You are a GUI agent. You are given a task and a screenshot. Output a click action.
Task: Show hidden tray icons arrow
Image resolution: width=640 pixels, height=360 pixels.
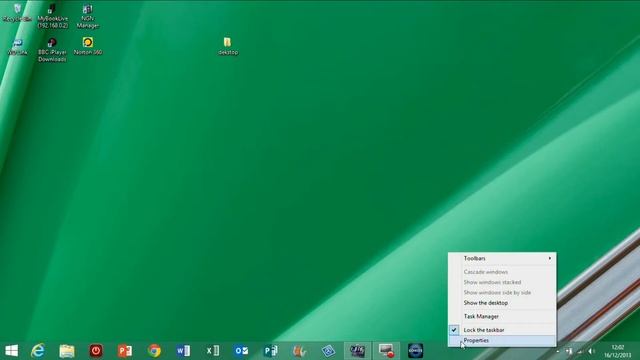click(x=558, y=351)
